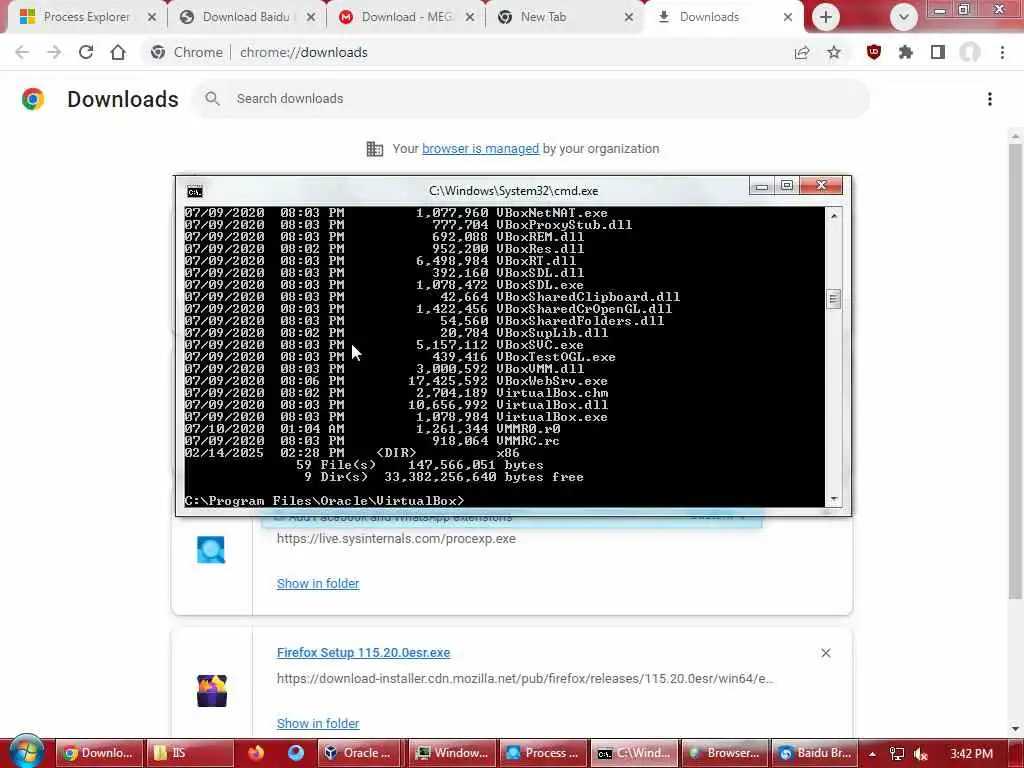Viewport: 1024px width, 768px height.
Task: Go back using the browser back arrow
Action: [x=22, y=52]
